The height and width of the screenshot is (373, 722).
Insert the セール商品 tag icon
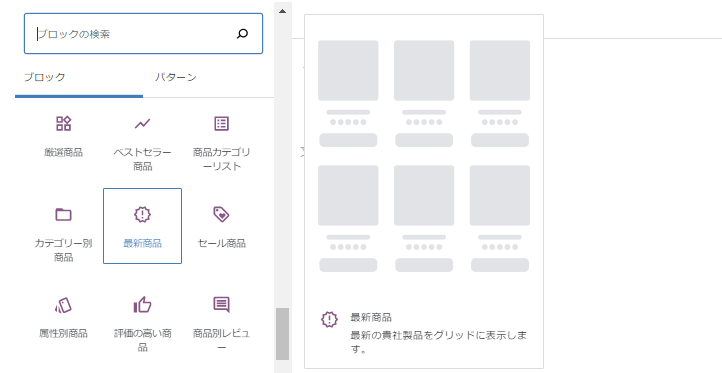[221, 214]
